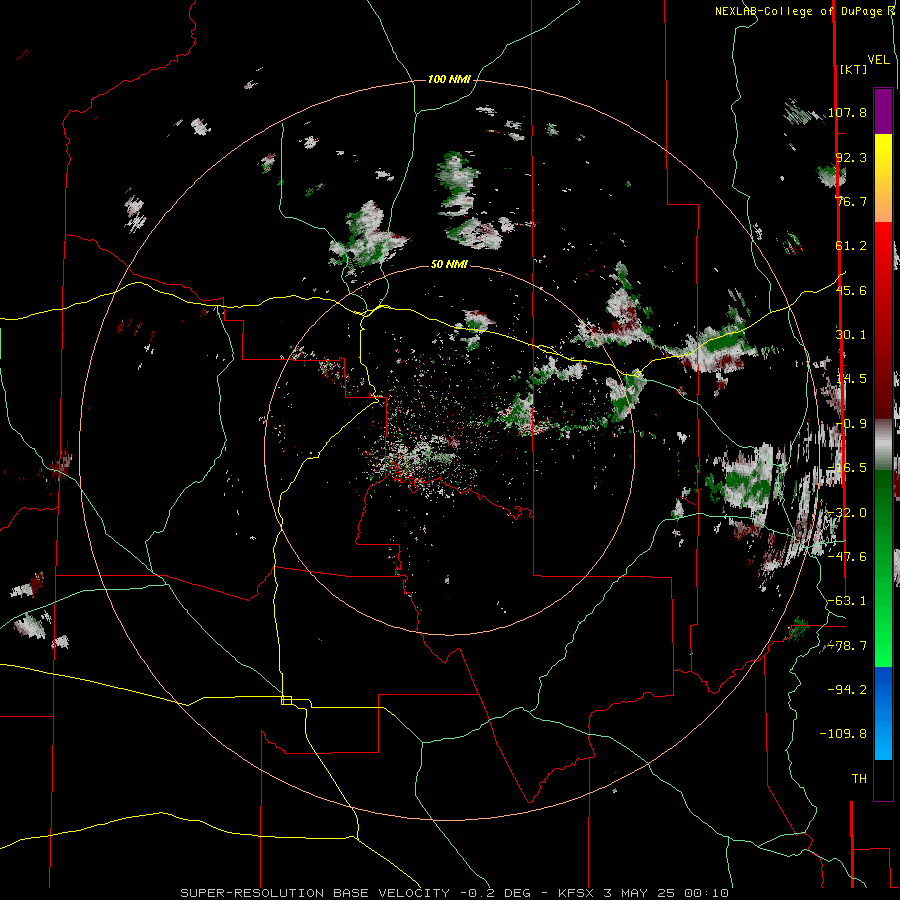Click the purple segment of the color bar
This screenshot has width=900, height=900.
[883, 111]
